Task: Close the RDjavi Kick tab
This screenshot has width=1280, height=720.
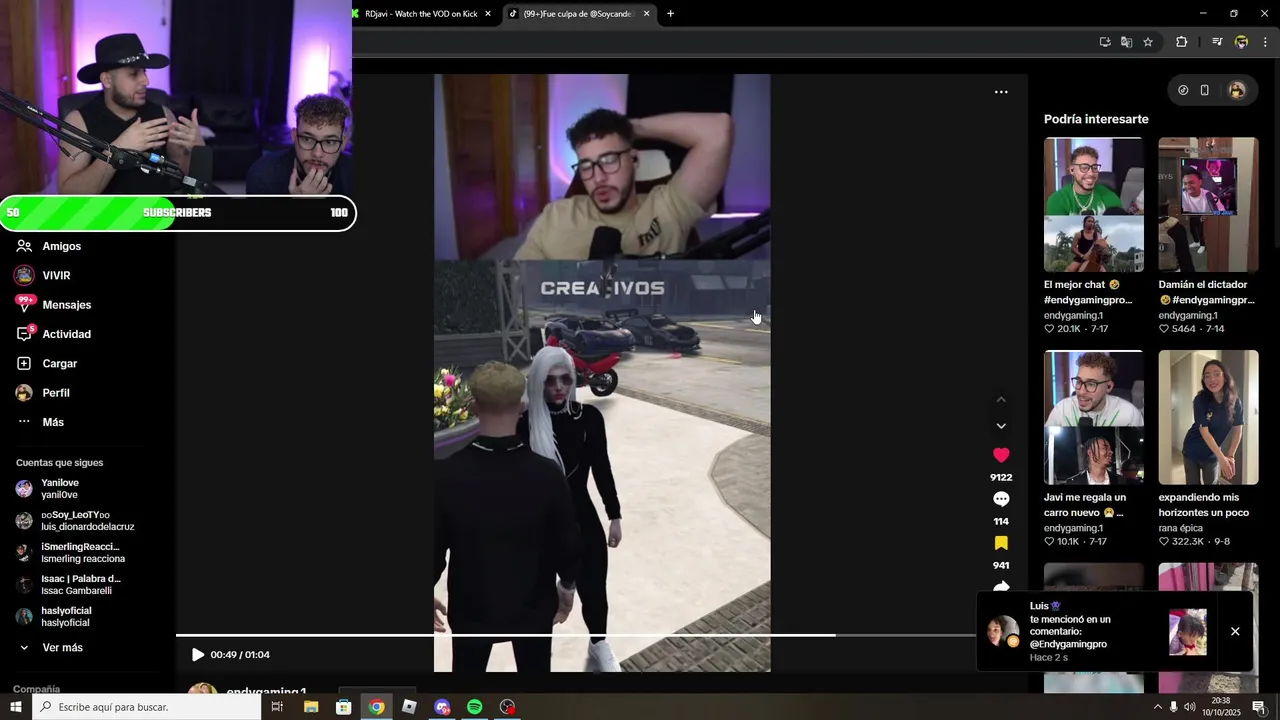Action: pos(488,14)
